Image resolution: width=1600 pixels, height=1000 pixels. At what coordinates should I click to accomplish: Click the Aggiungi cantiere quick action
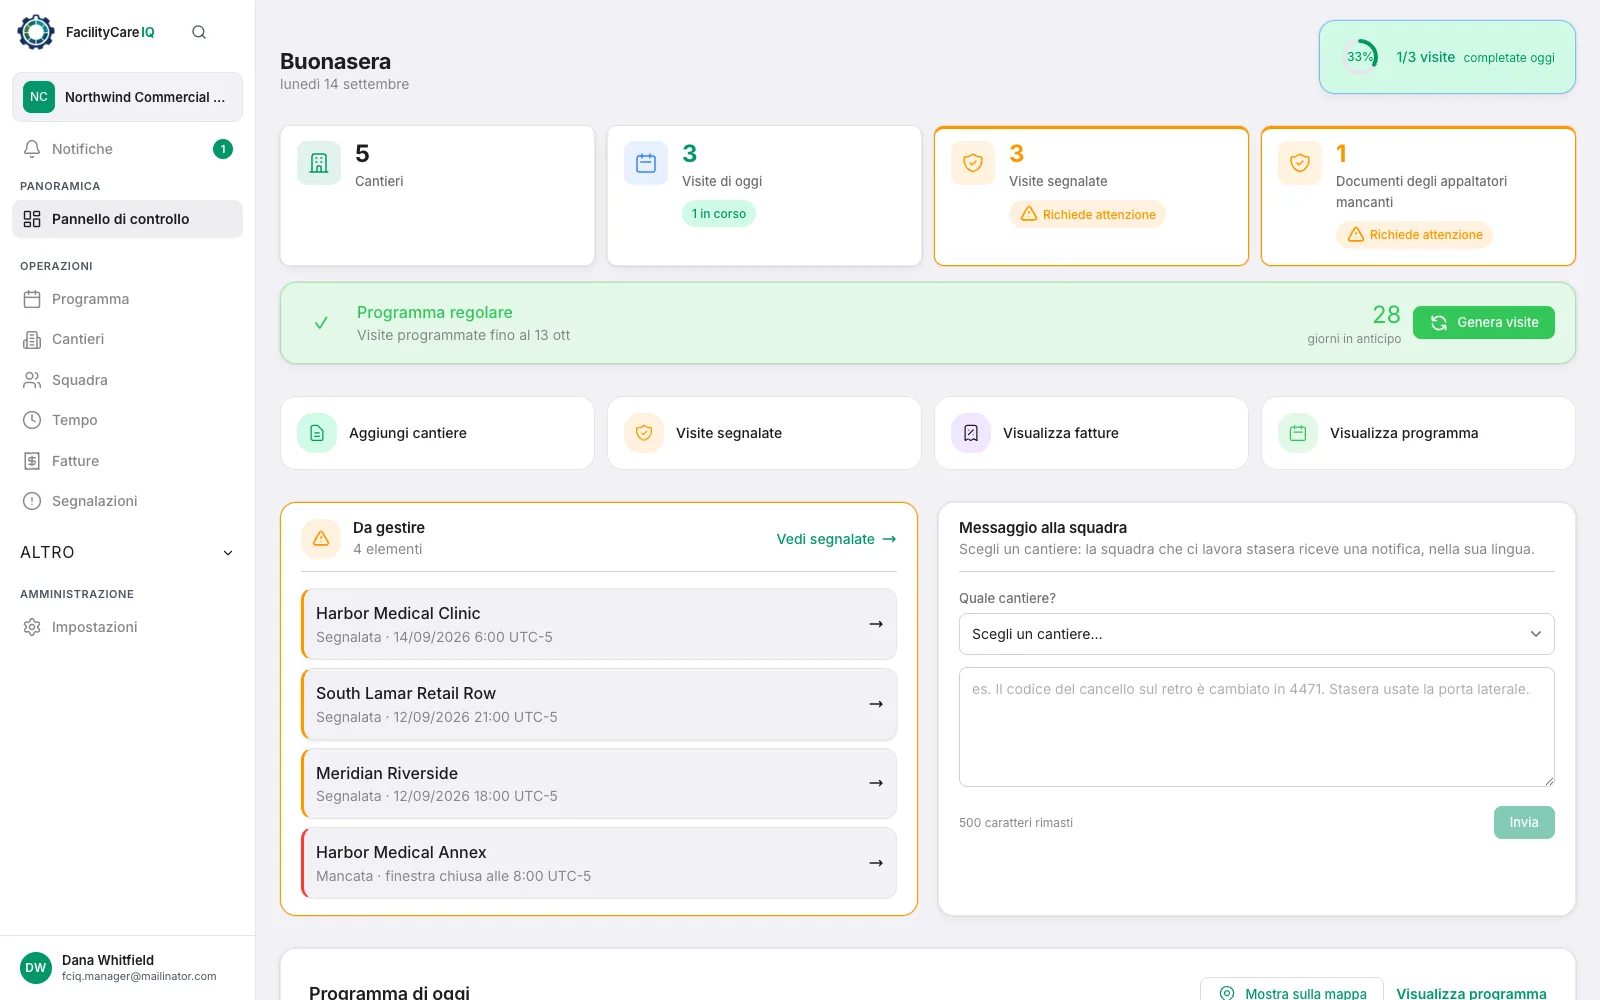(x=437, y=433)
